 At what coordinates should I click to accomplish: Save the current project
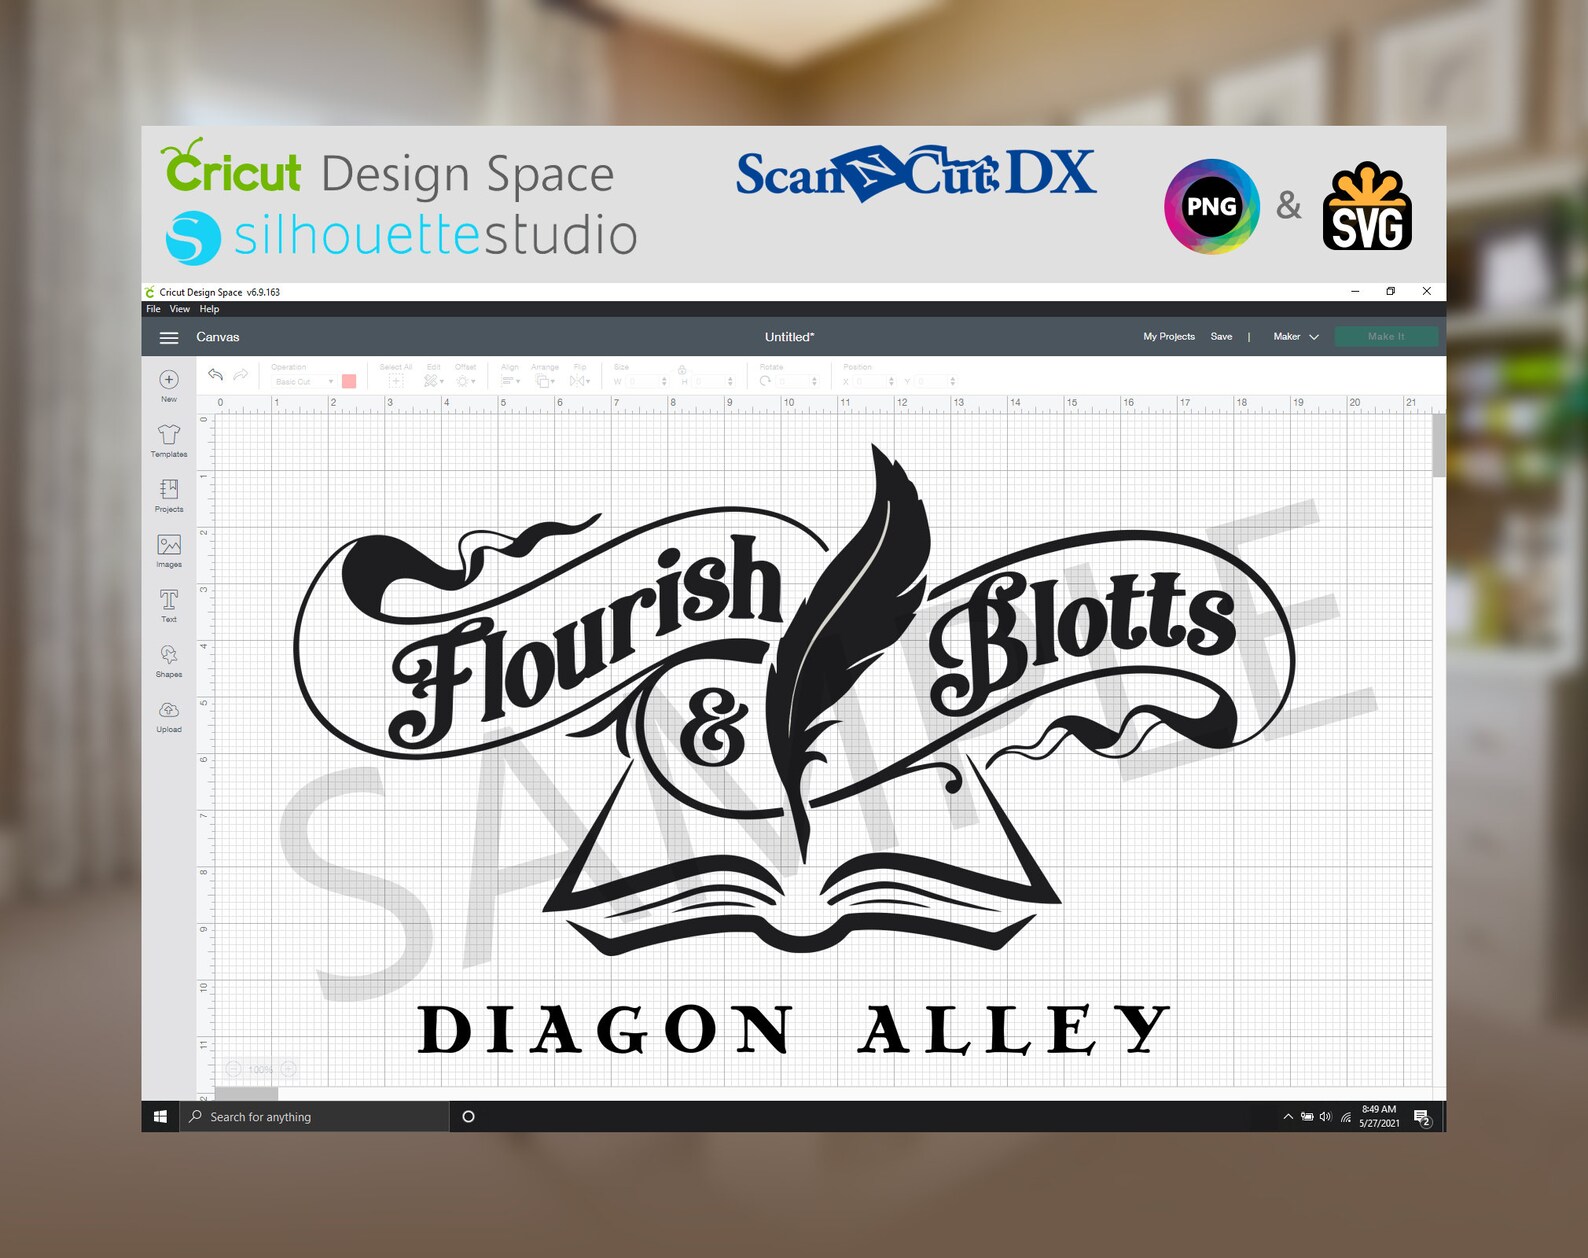click(1221, 337)
